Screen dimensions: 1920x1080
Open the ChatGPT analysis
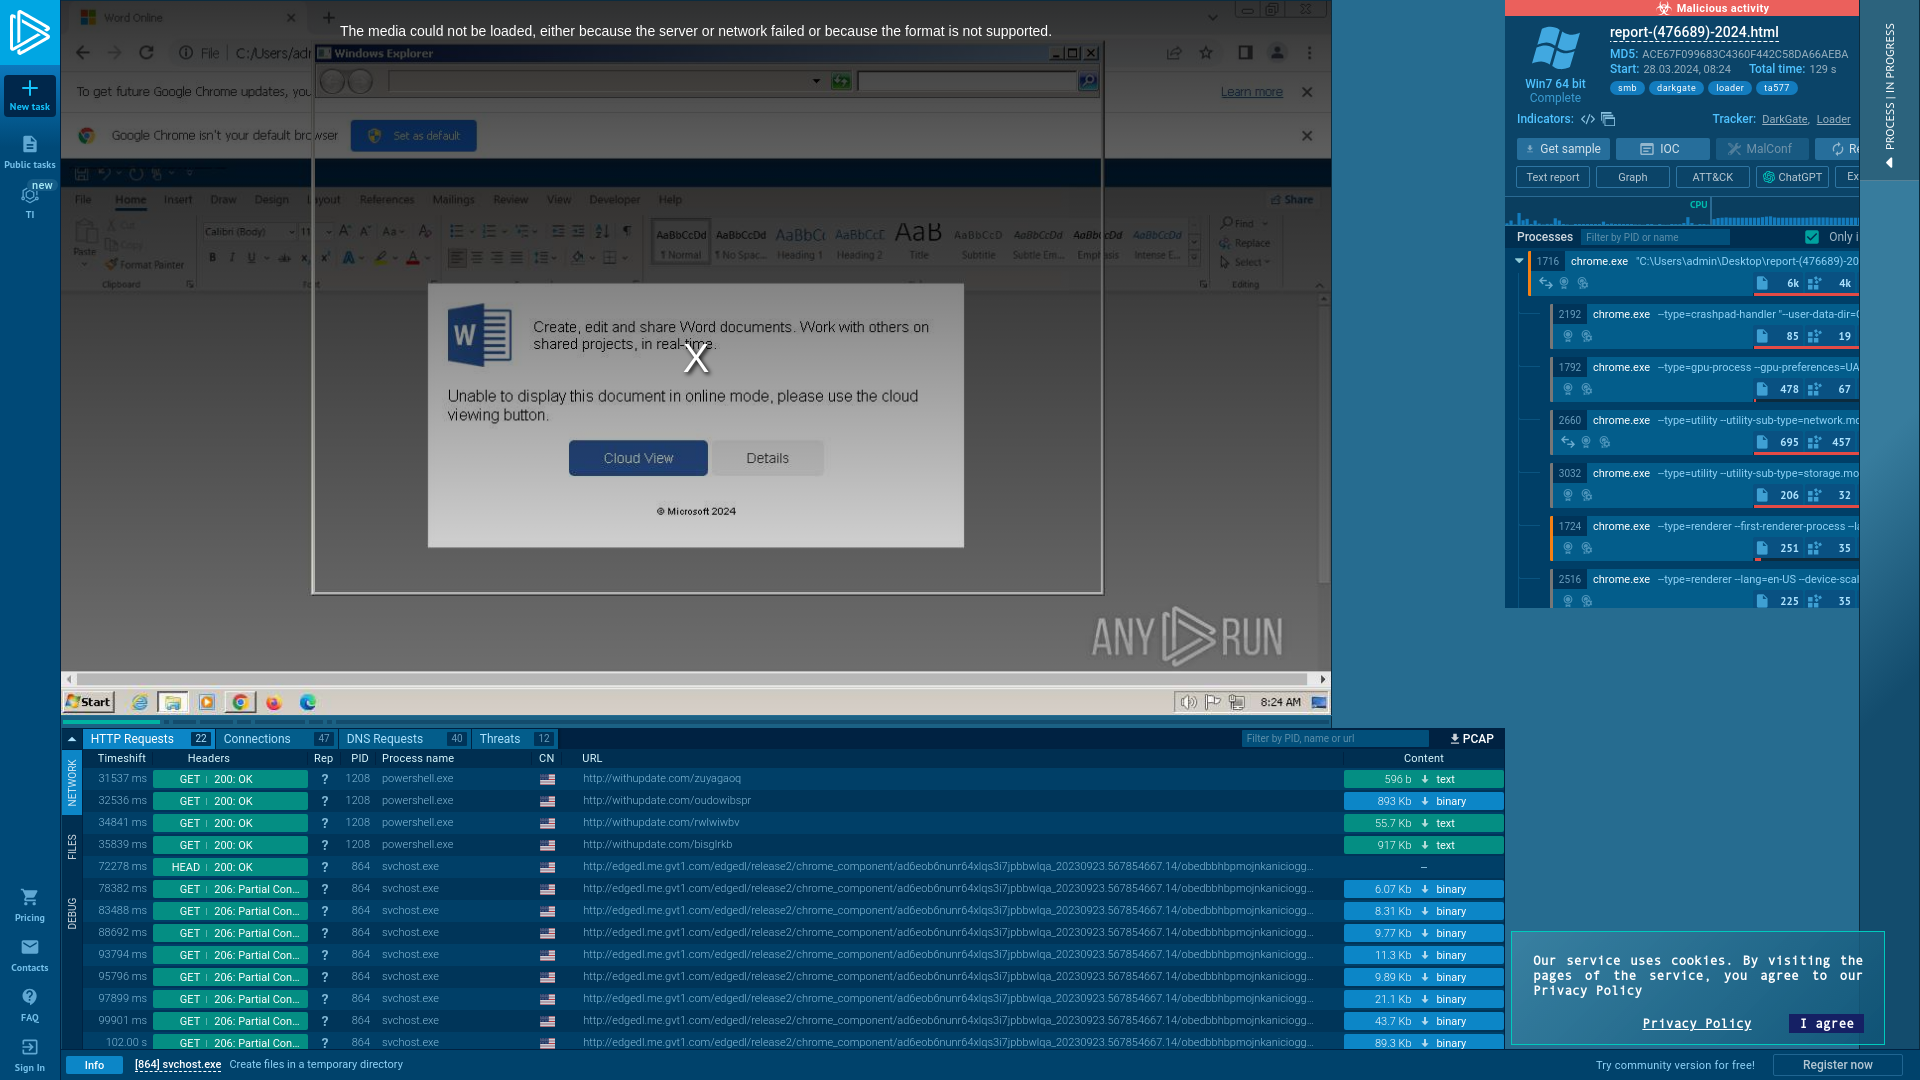click(1792, 177)
